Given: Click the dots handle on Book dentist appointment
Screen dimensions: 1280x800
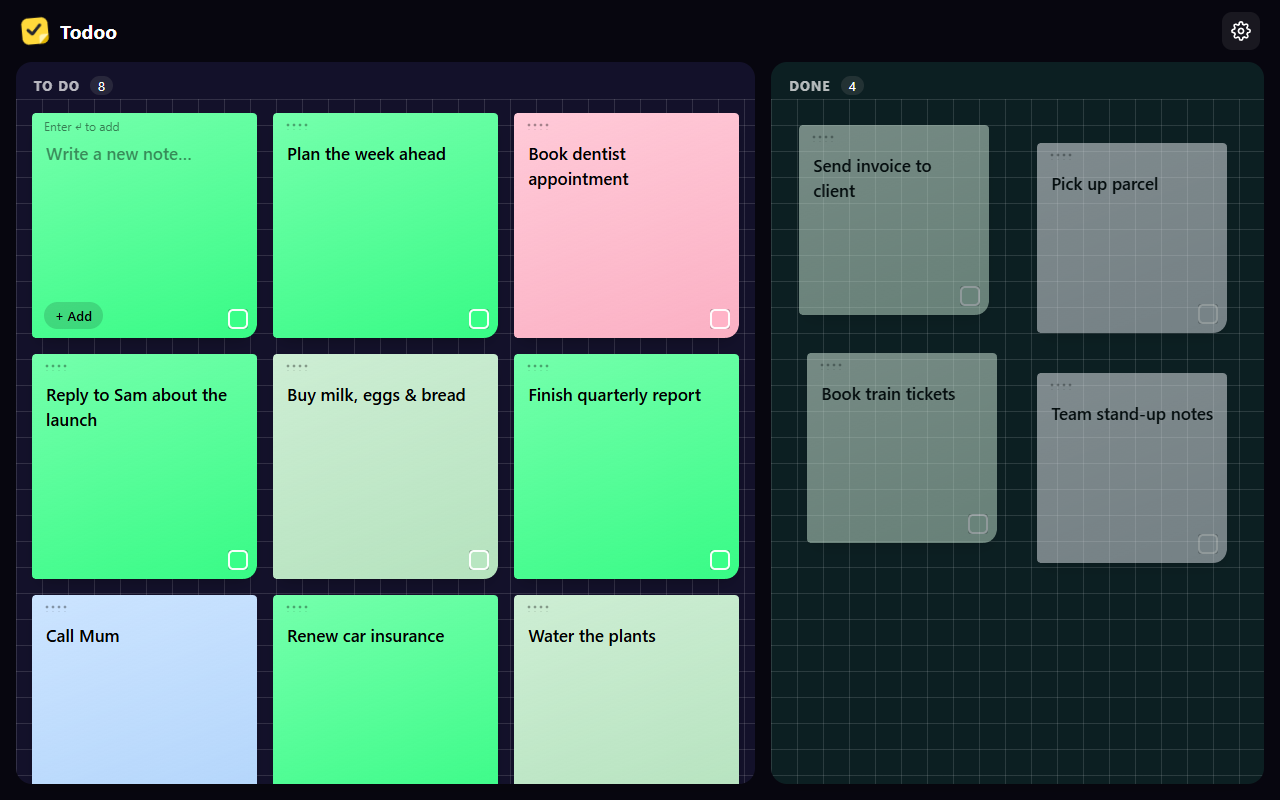Looking at the screenshot, I should click(x=538, y=125).
